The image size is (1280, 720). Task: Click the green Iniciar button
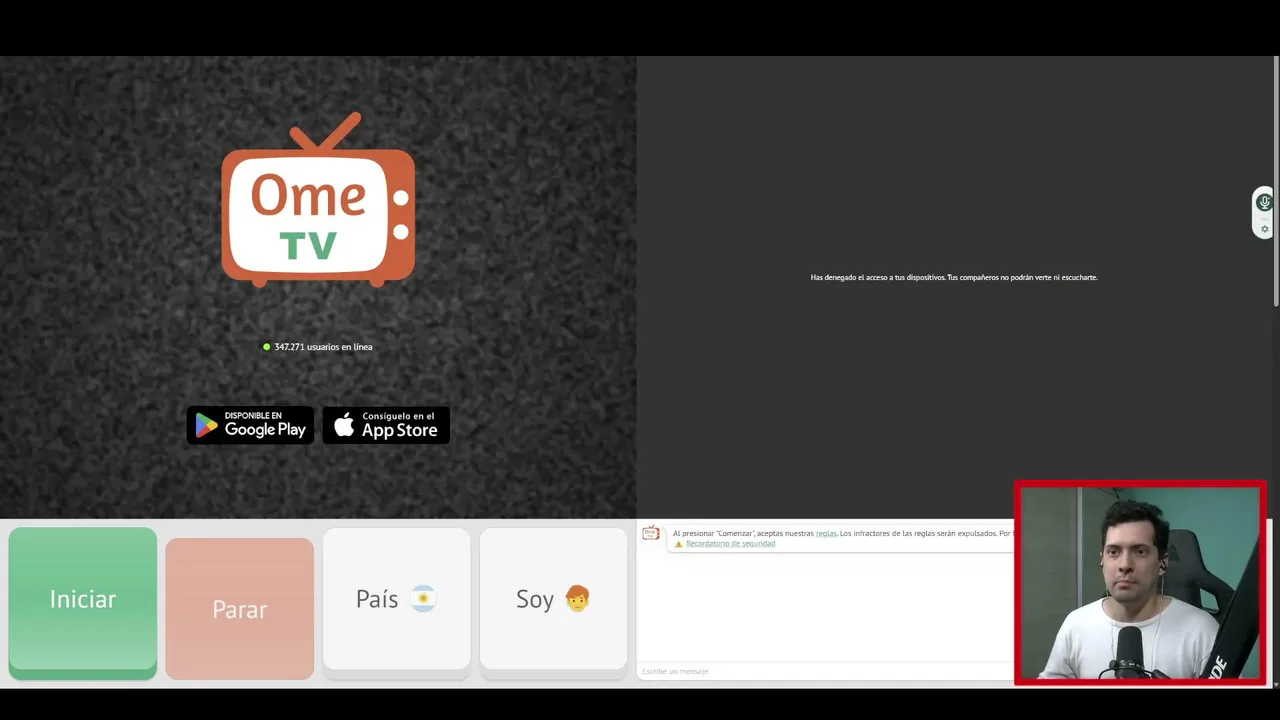[x=83, y=602]
